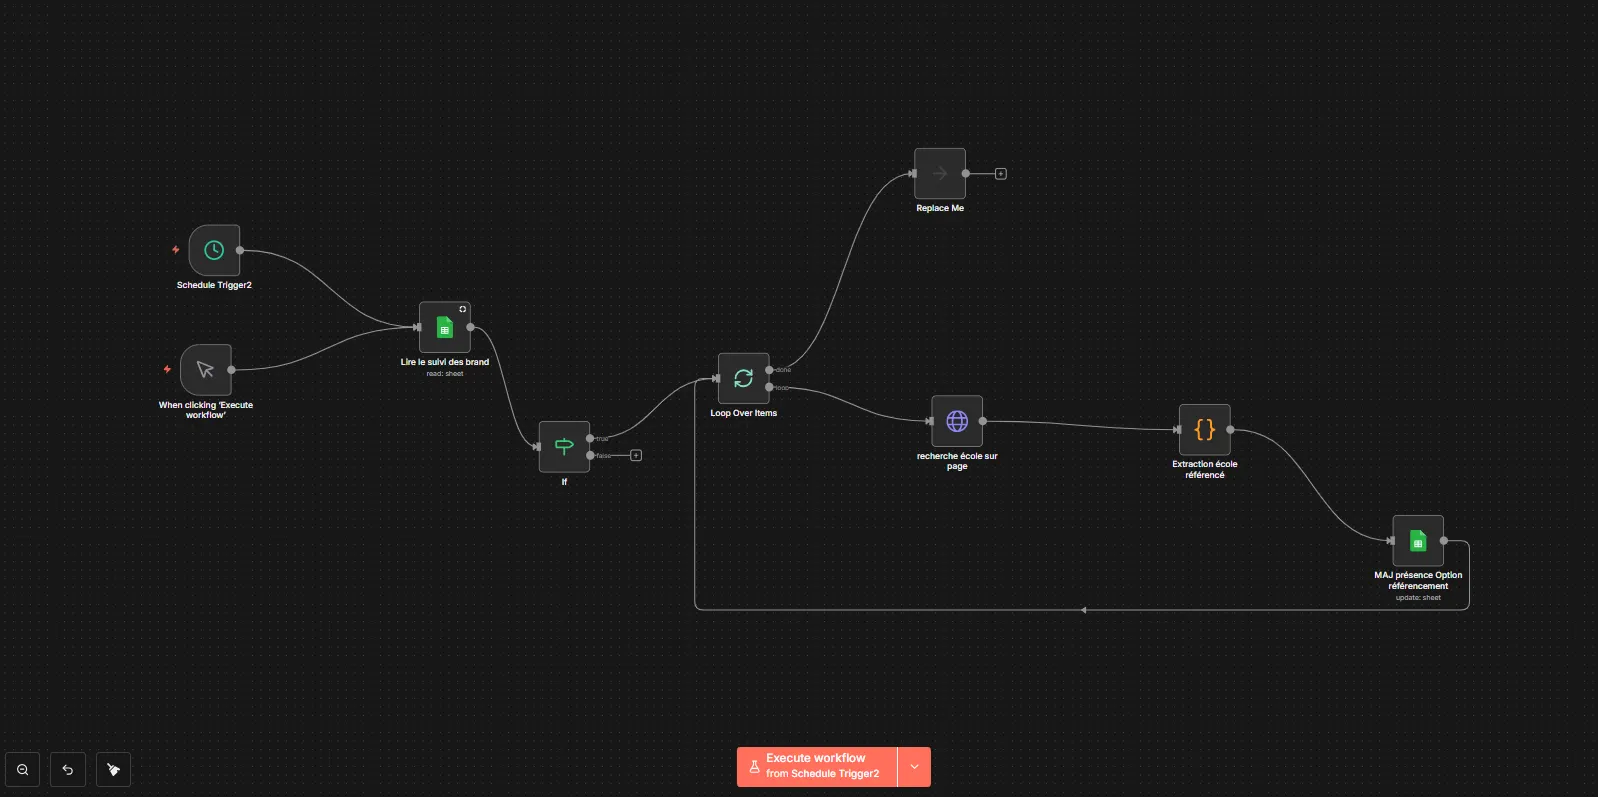Tidy up workflow with broom icon
1598x797 pixels.
pos(113,770)
